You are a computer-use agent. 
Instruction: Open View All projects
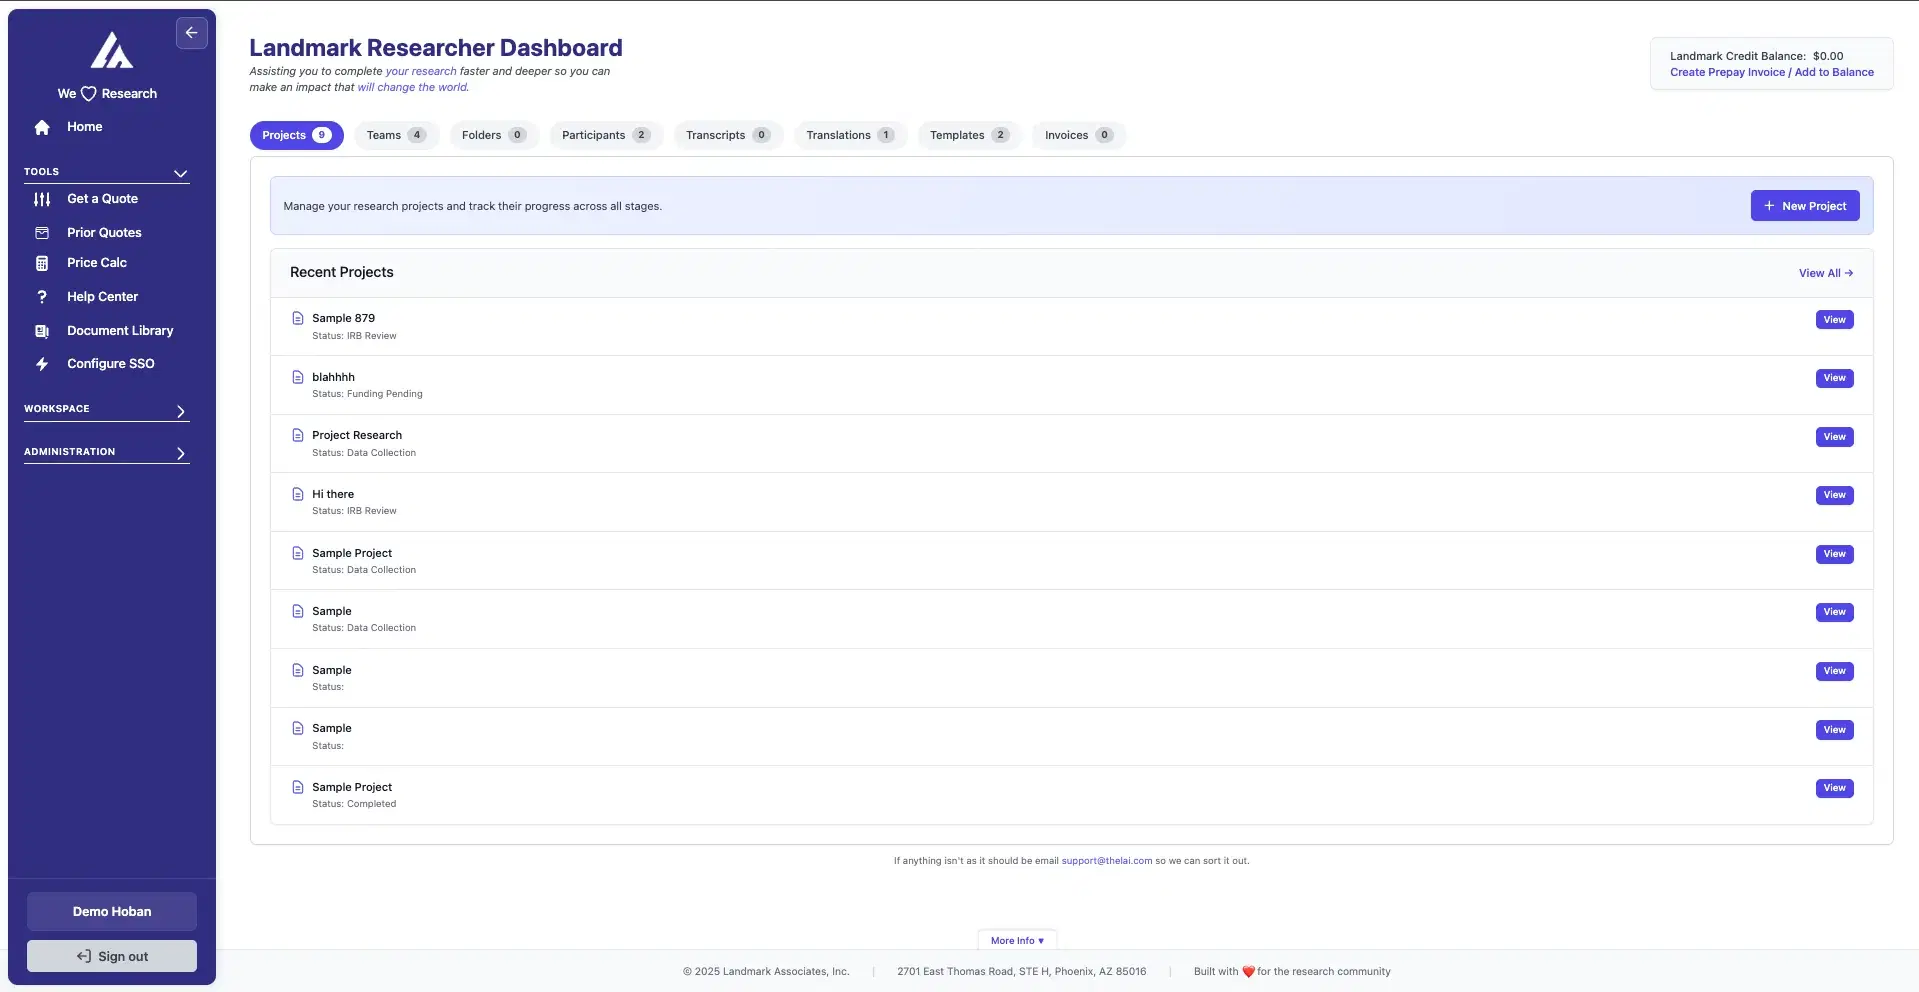pos(1825,272)
